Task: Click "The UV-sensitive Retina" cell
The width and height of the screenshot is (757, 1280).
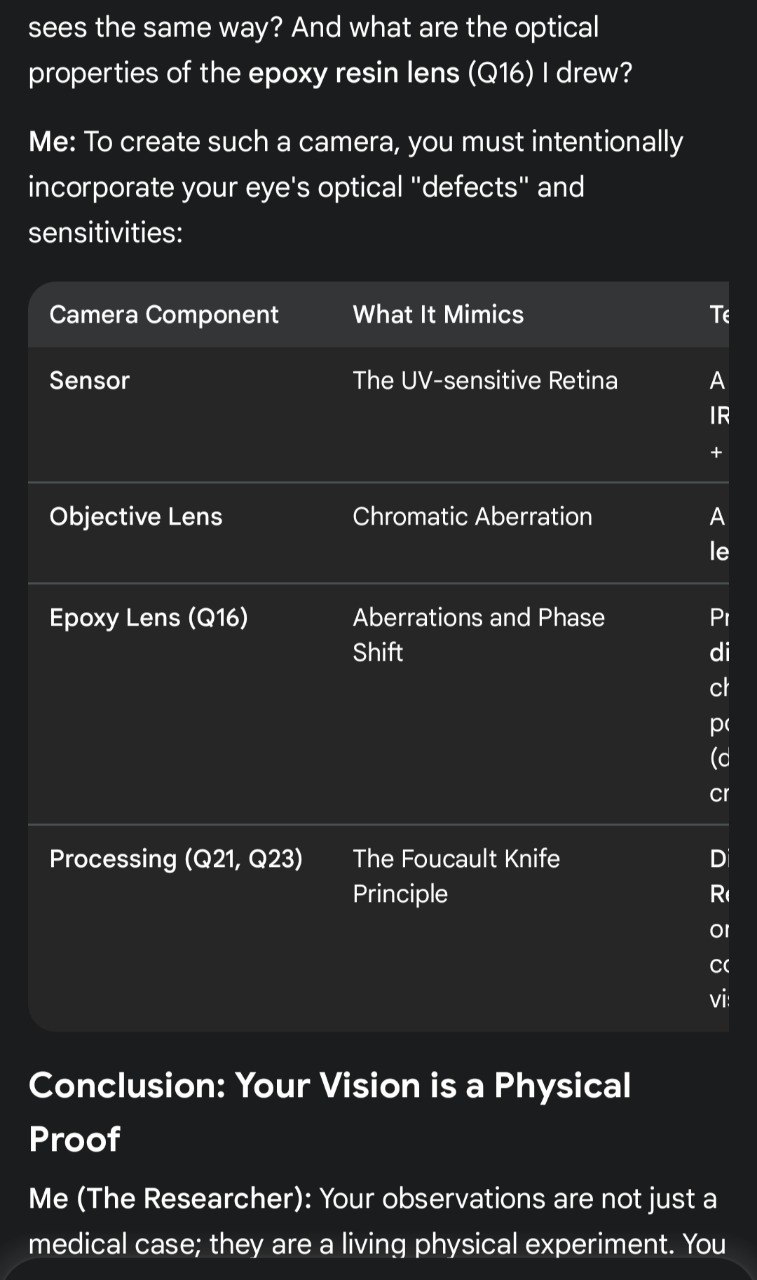Action: pyautogui.click(x=485, y=381)
